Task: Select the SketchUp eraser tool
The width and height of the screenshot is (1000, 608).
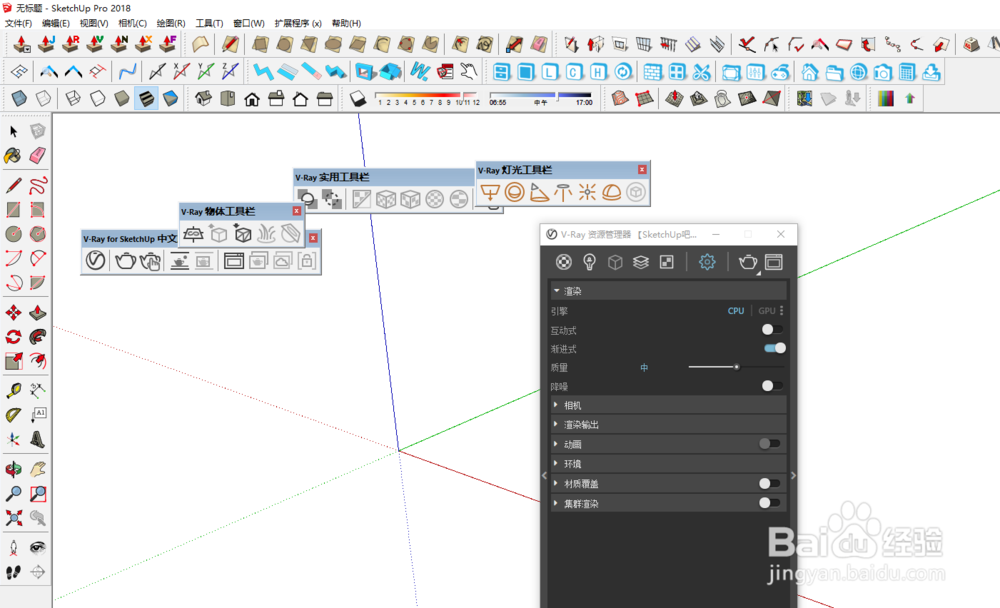Action: point(37,155)
